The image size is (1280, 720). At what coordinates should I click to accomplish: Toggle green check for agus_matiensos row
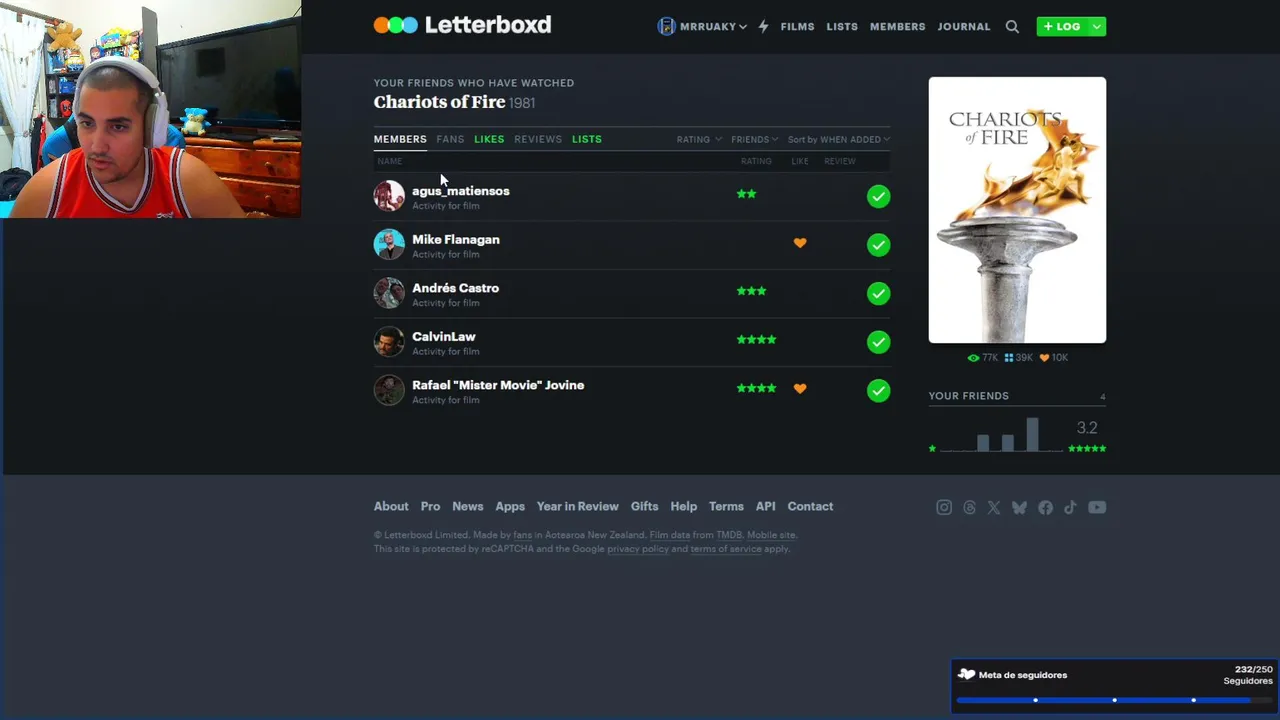pyautogui.click(x=878, y=196)
